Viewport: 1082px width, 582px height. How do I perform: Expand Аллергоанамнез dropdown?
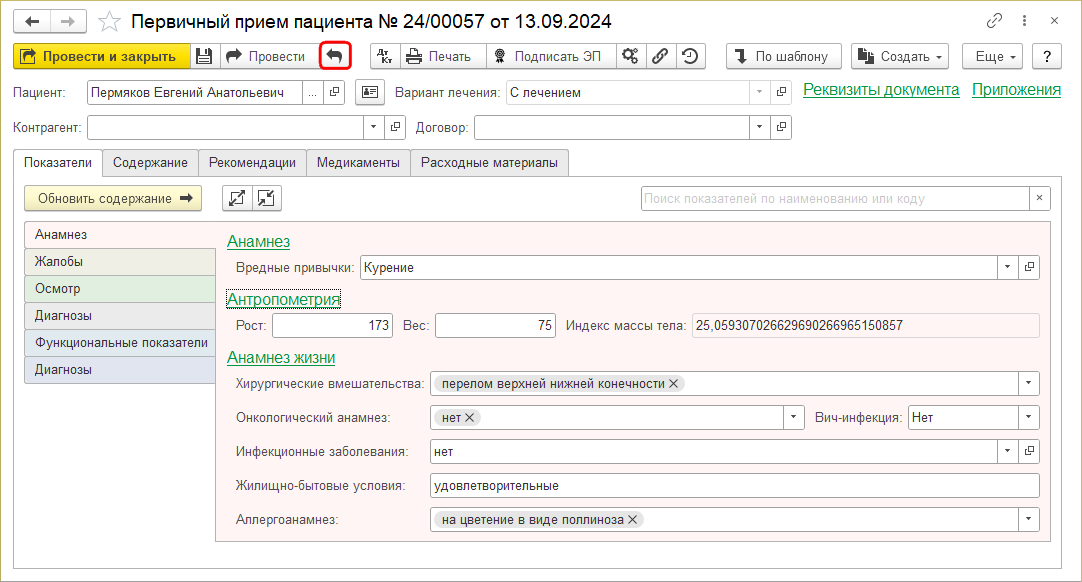[x=1029, y=519]
